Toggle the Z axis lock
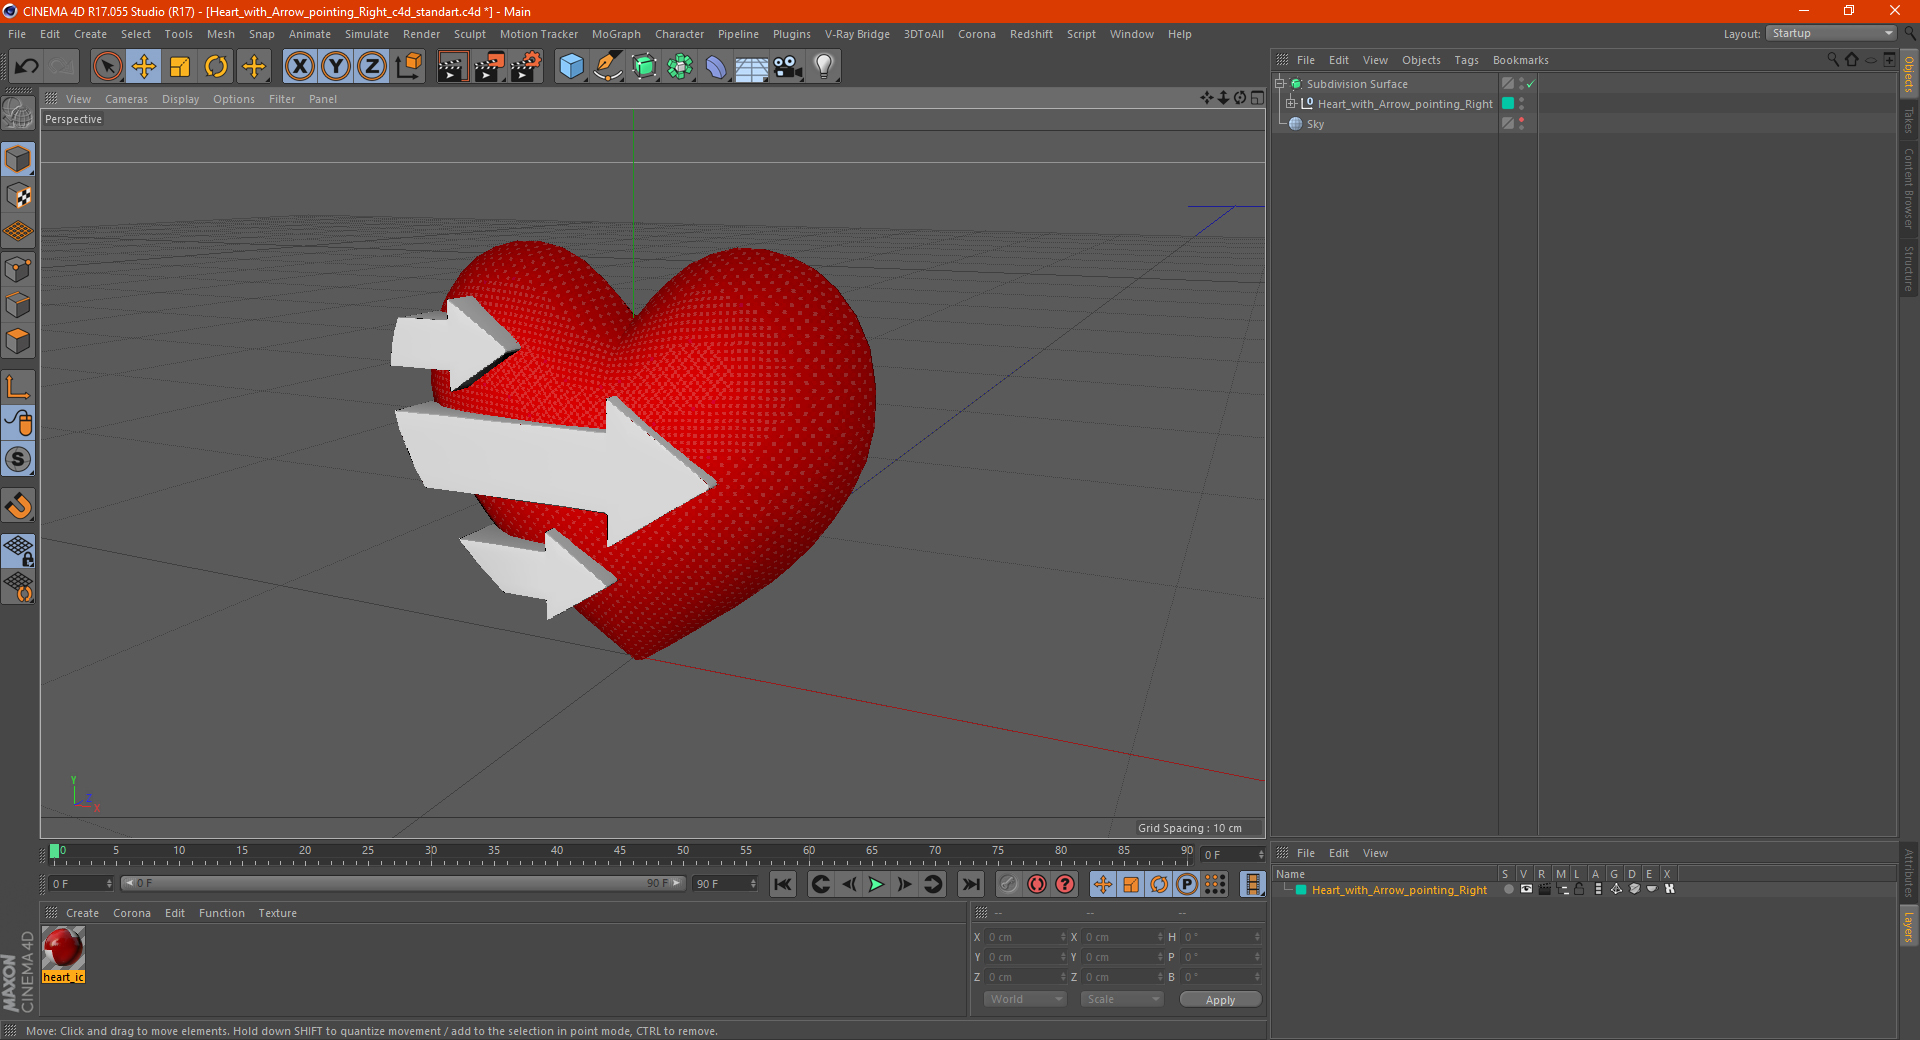The width and height of the screenshot is (1920, 1040). [372, 67]
